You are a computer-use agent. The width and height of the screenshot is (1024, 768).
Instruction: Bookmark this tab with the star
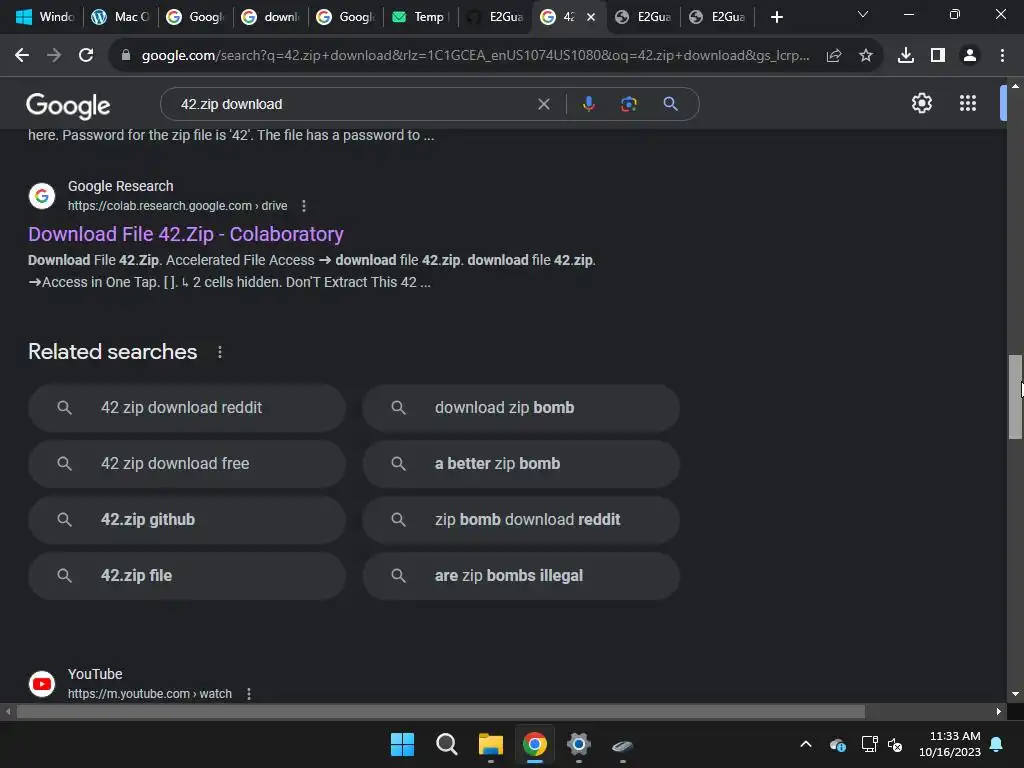(x=866, y=56)
